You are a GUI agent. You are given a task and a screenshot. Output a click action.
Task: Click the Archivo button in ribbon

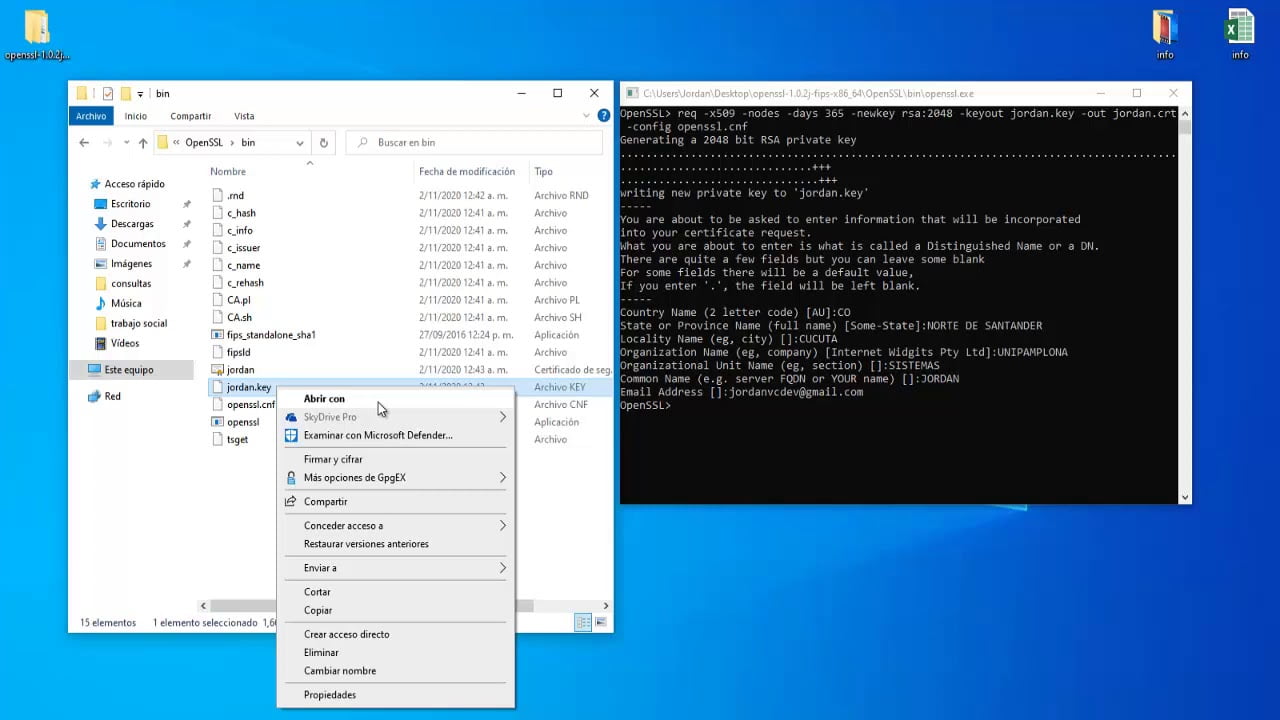(x=91, y=116)
